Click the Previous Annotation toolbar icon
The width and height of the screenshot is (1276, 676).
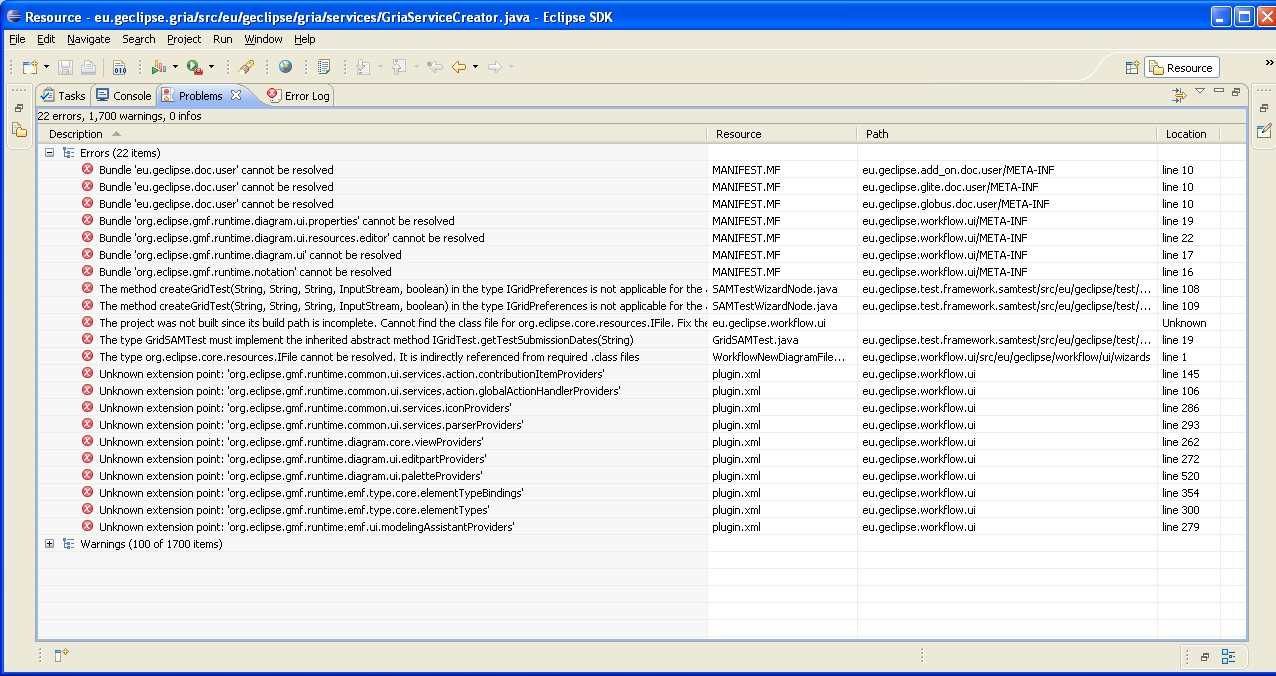(398, 67)
